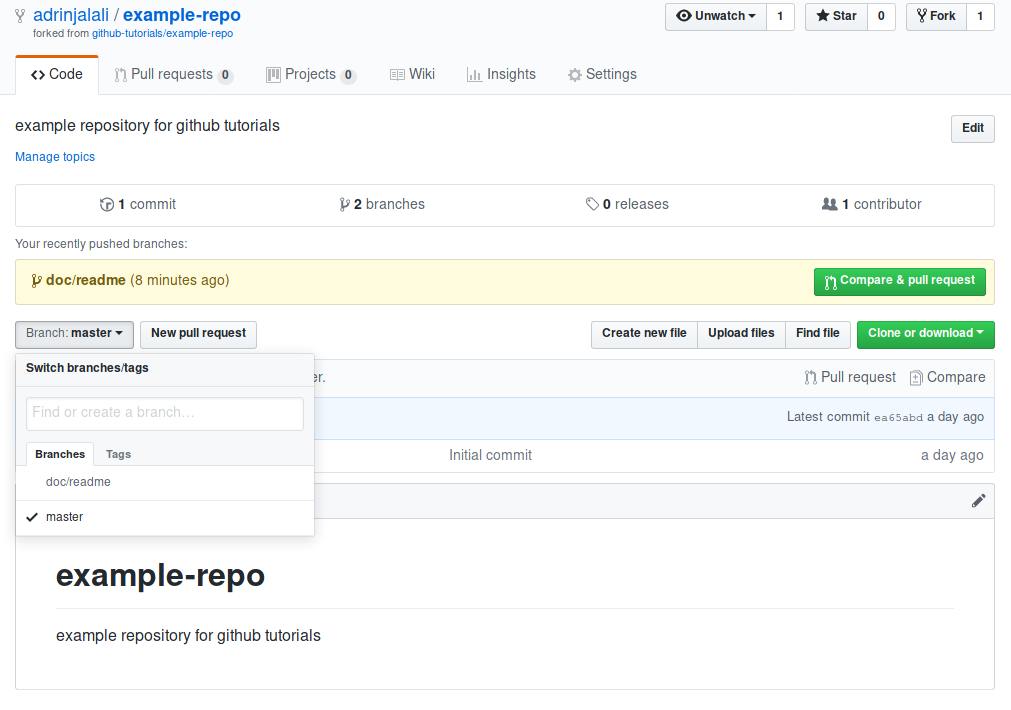The image size is (1011, 710).
Task: Switch to Tags tab in branch switcher
Action: coord(118,454)
